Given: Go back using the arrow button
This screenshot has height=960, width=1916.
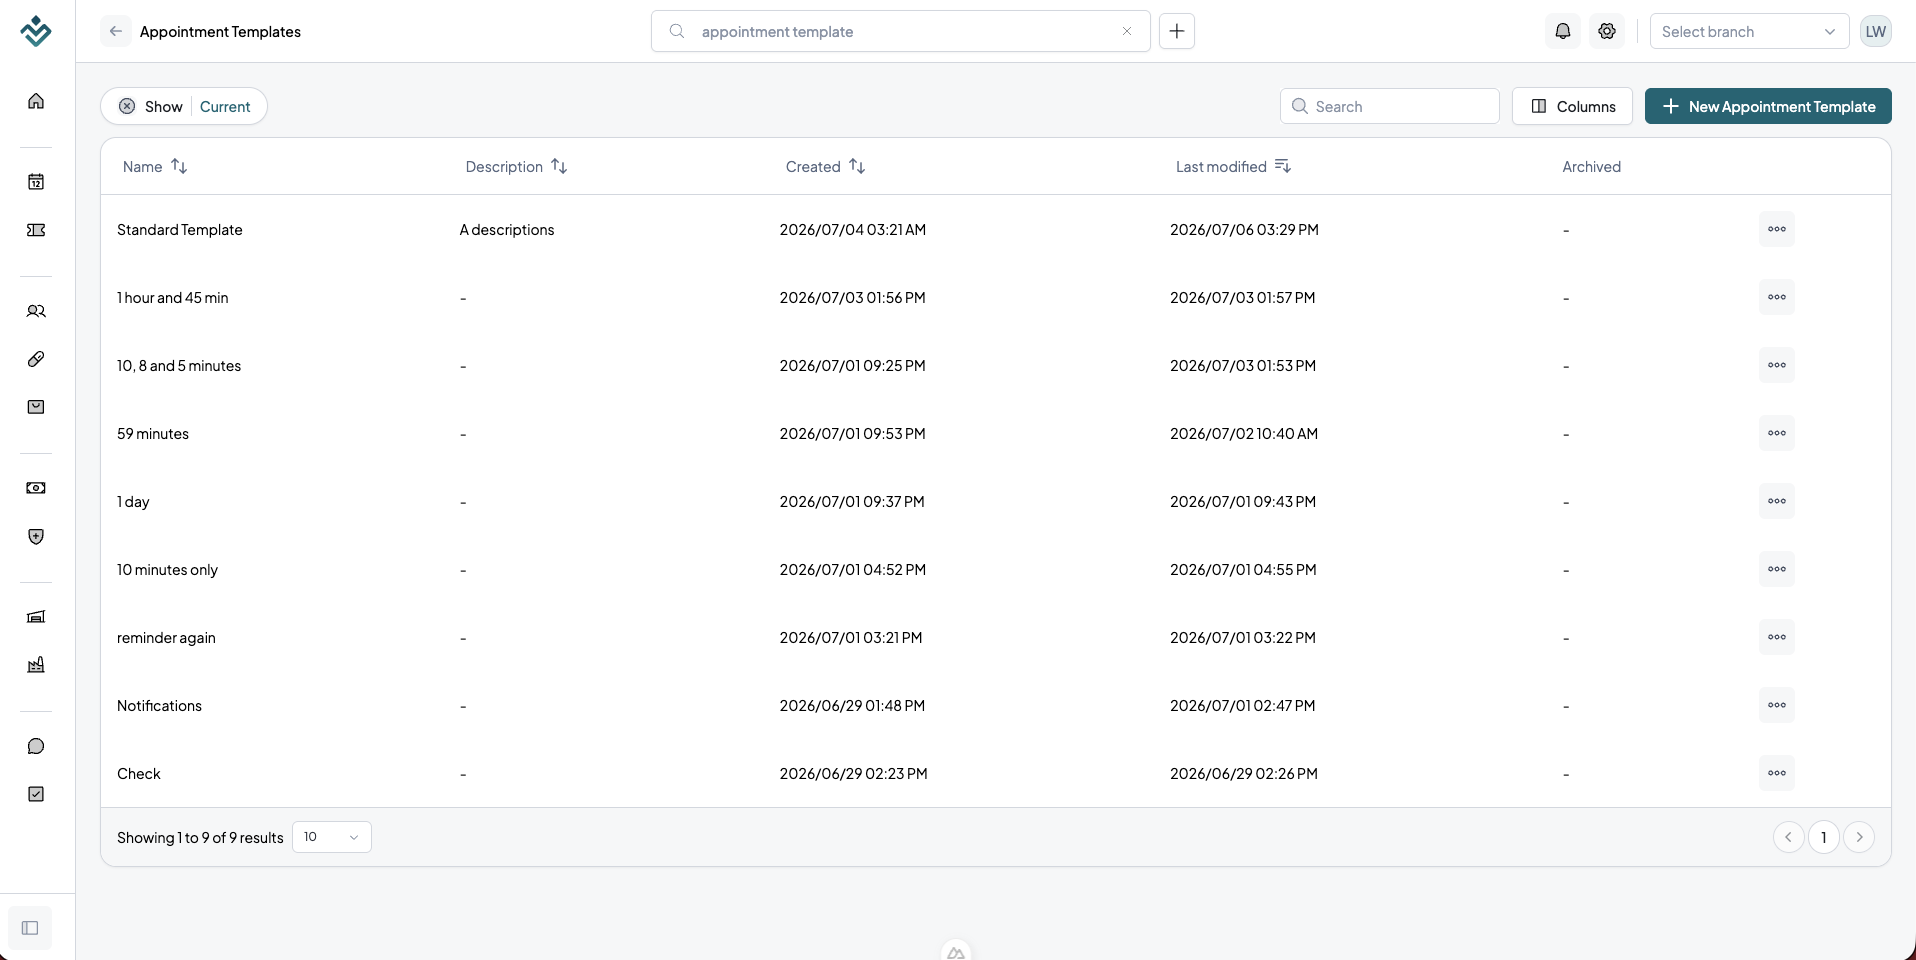Looking at the screenshot, I should coord(116,31).
